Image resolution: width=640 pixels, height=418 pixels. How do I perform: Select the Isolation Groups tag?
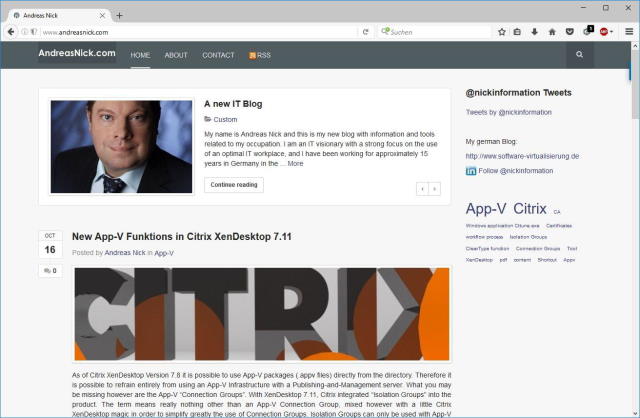click(528, 237)
